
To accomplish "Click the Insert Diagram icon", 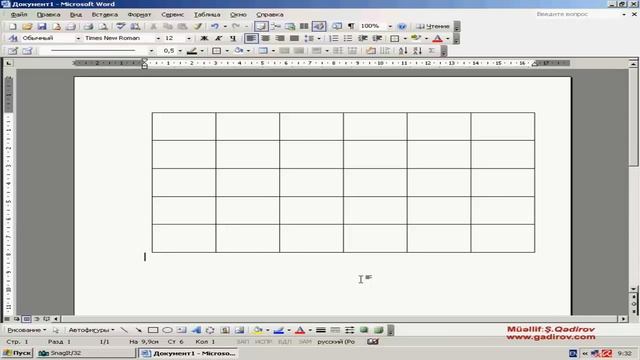I will click(x=210, y=330).
